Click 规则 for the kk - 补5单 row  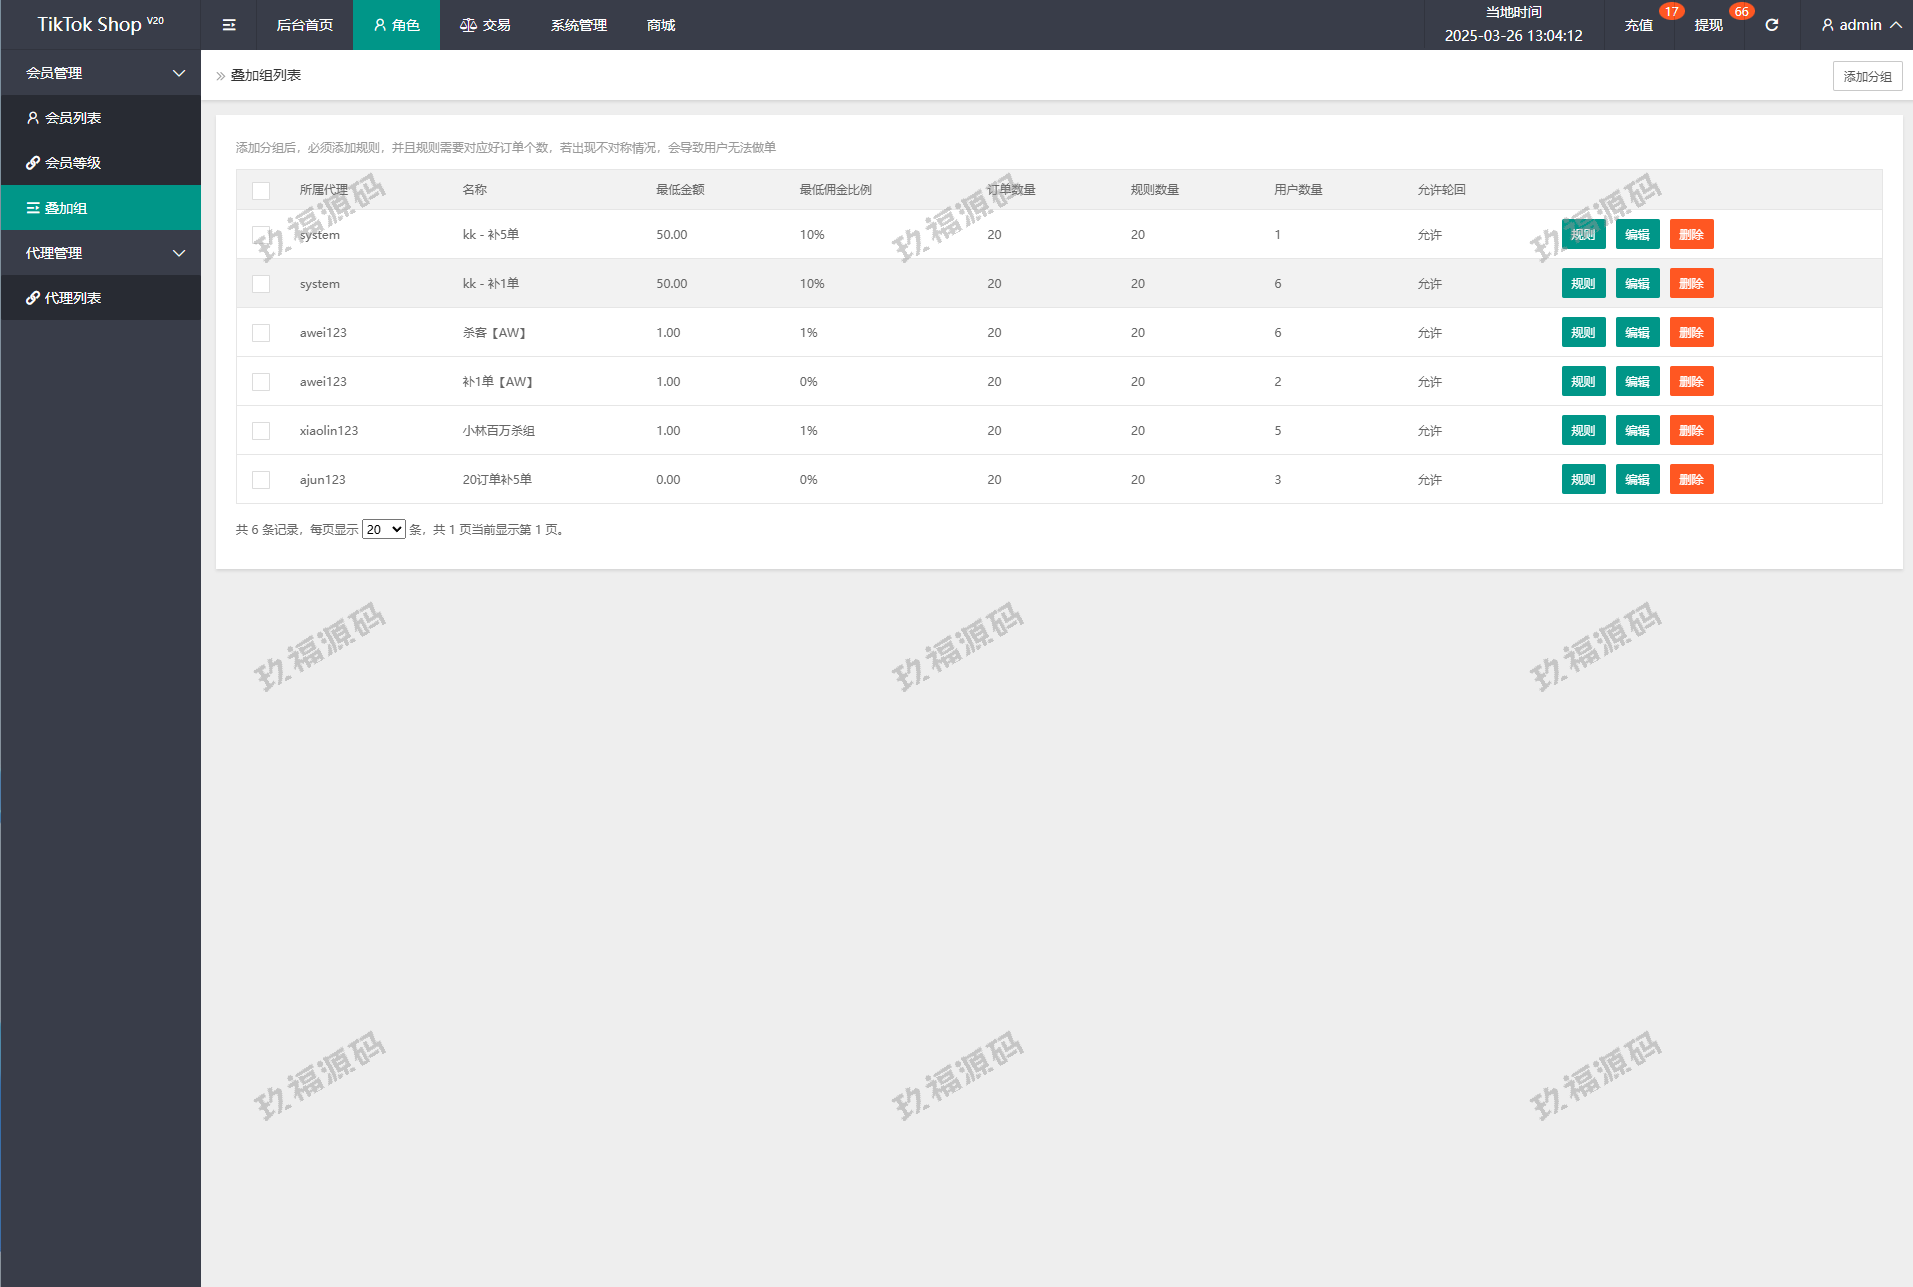1583,235
